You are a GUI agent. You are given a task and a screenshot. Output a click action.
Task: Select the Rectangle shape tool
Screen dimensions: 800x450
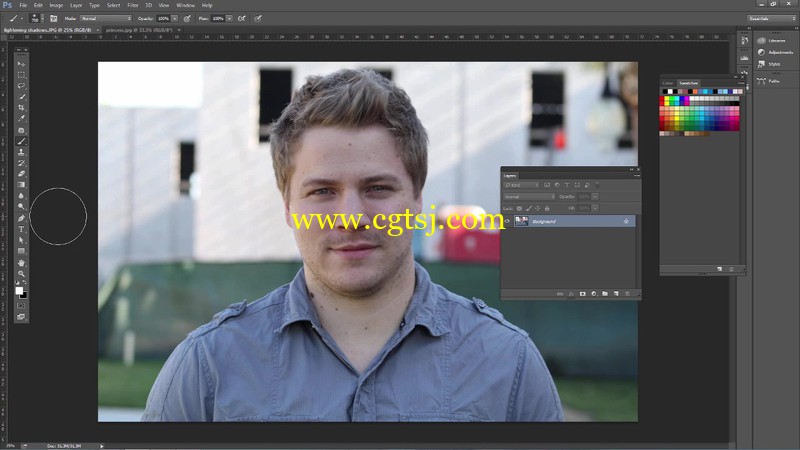[21, 251]
